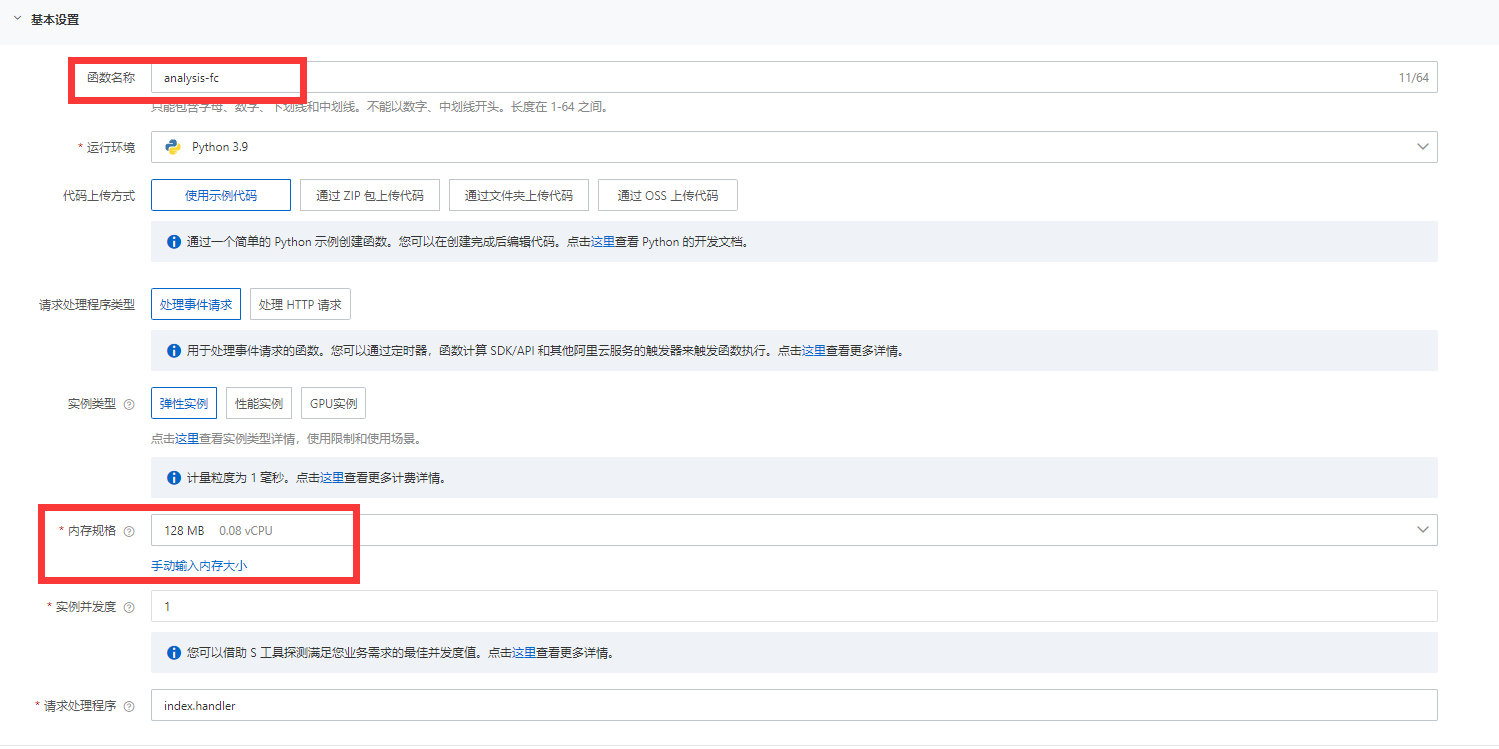Click help icon next to 内存规格
1499x749 pixels.
(x=128, y=531)
